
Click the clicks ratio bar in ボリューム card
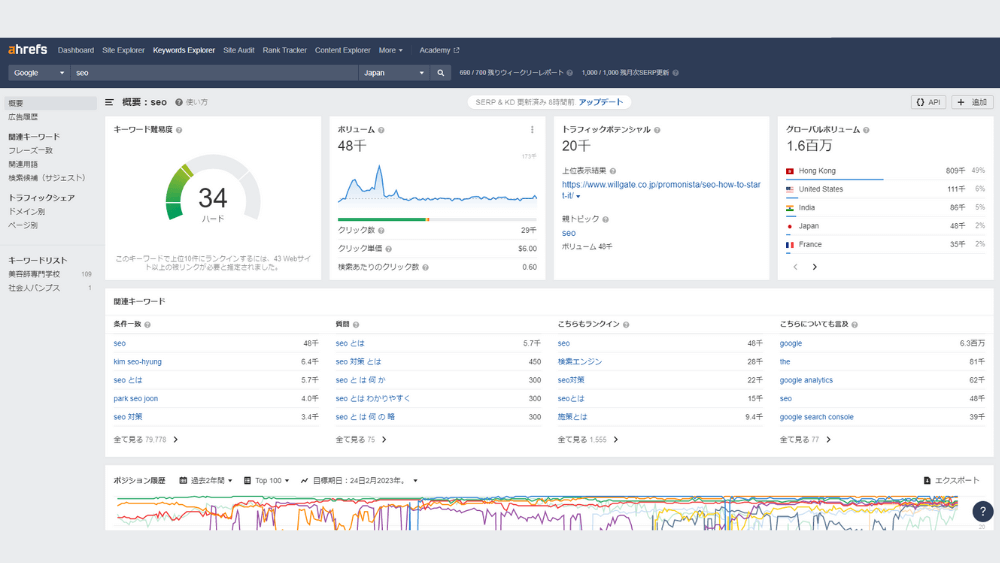tap(438, 219)
